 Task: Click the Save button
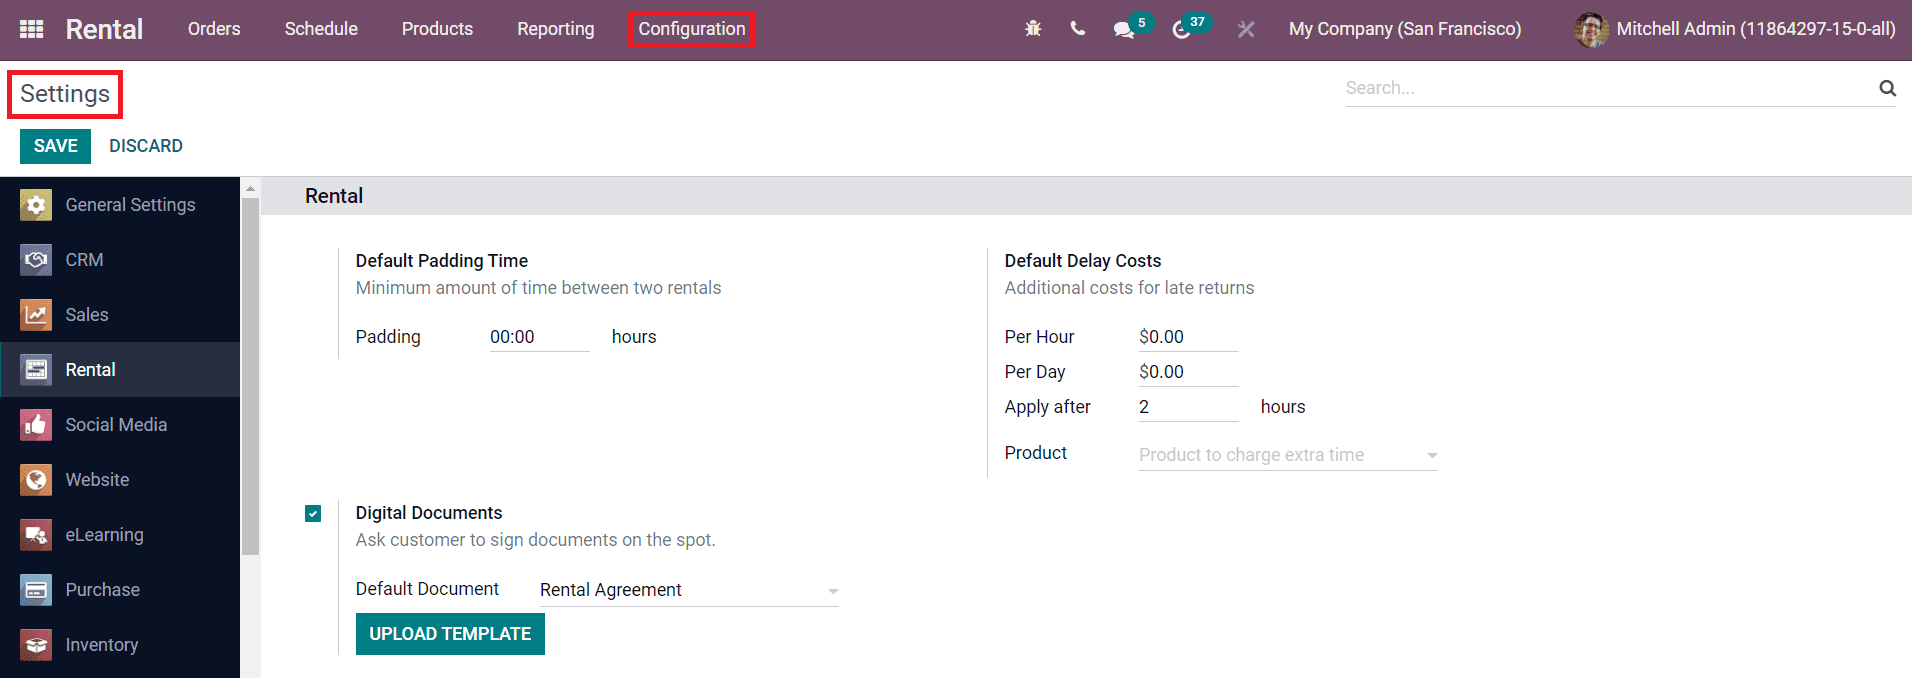point(55,146)
